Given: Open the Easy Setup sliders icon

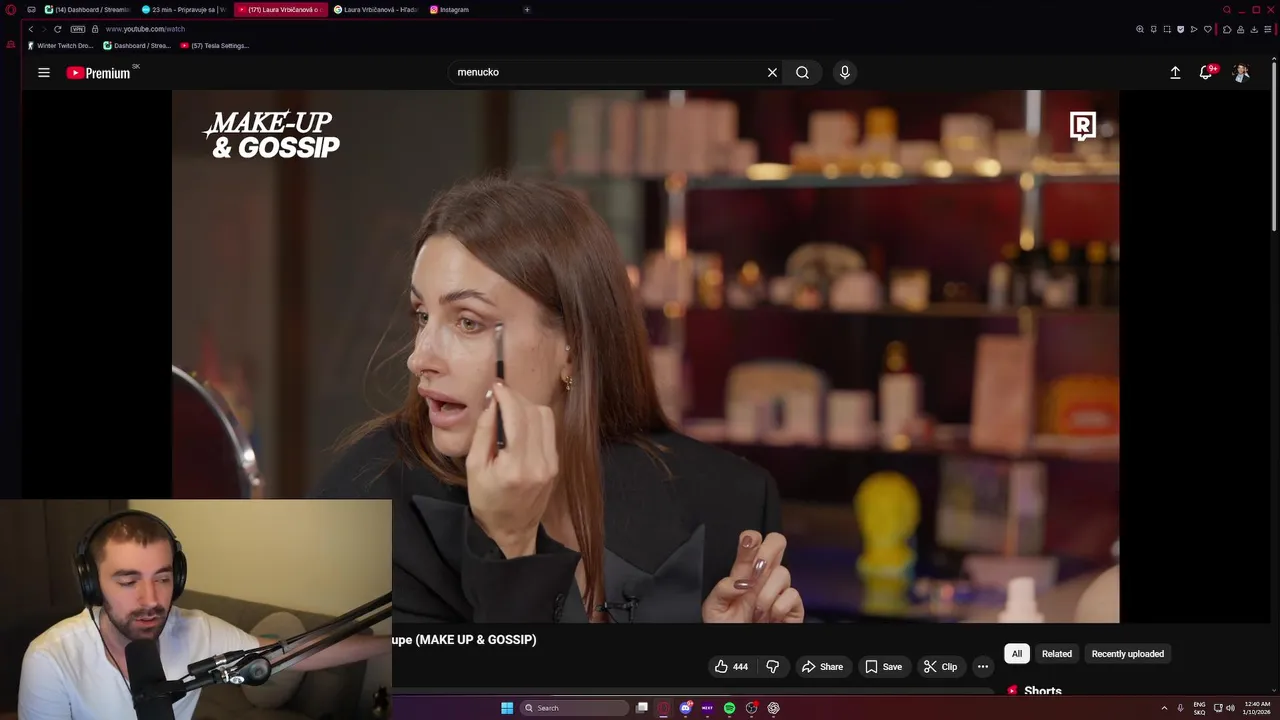Looking at the screenshot, I should (x=1268, y=29).
